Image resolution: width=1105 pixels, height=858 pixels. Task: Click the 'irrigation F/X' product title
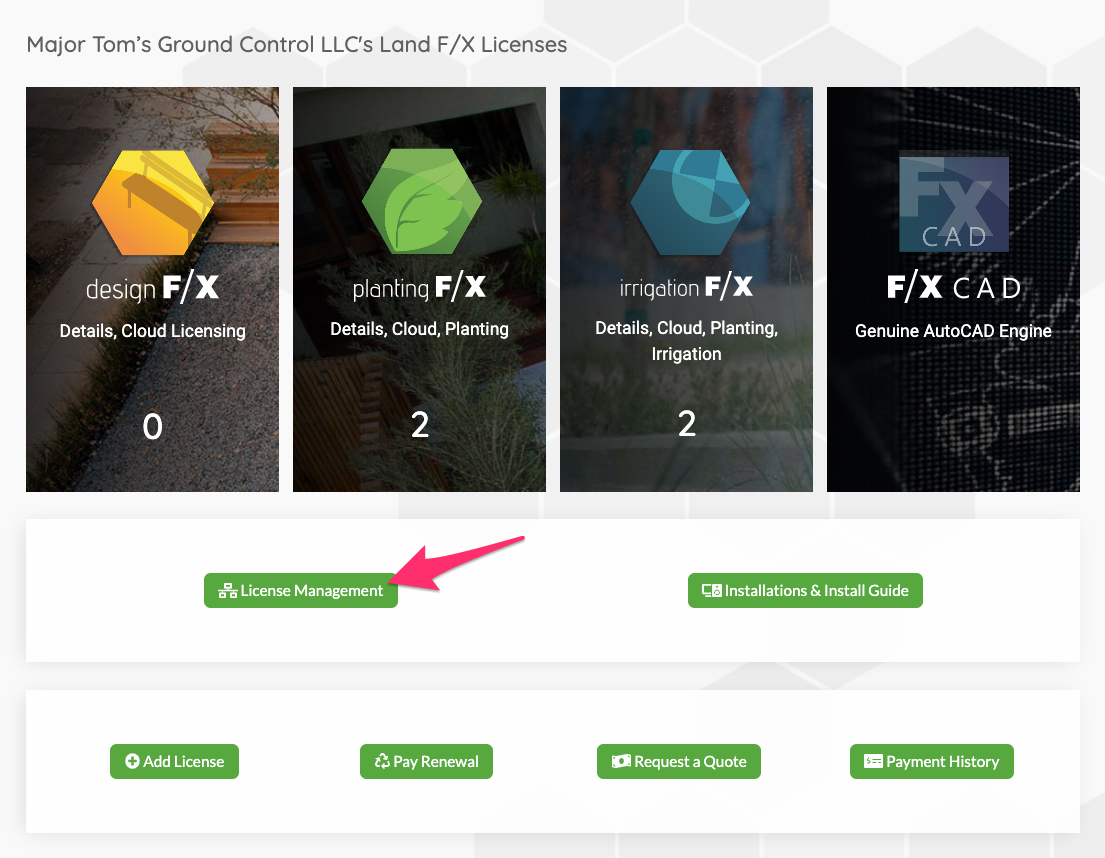(686, 287)
